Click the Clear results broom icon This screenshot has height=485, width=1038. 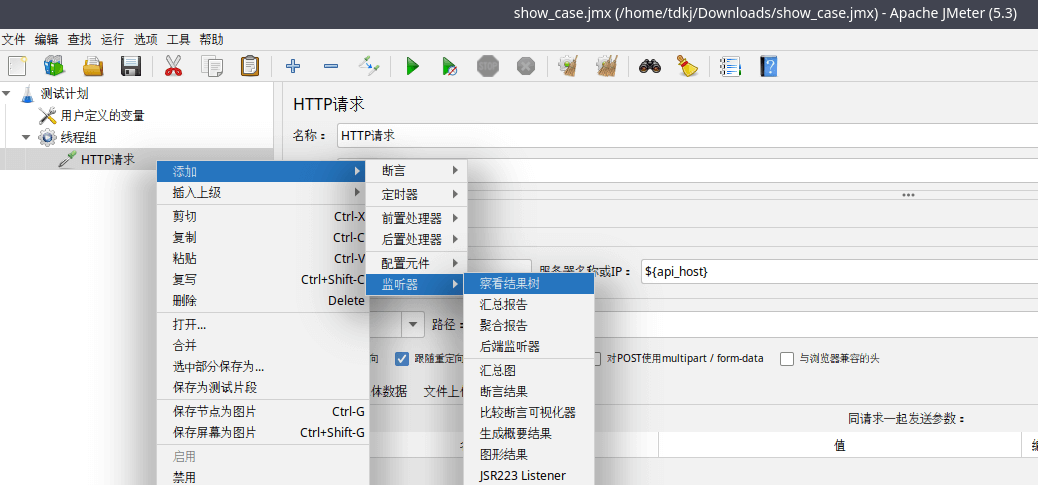(568, 66)
